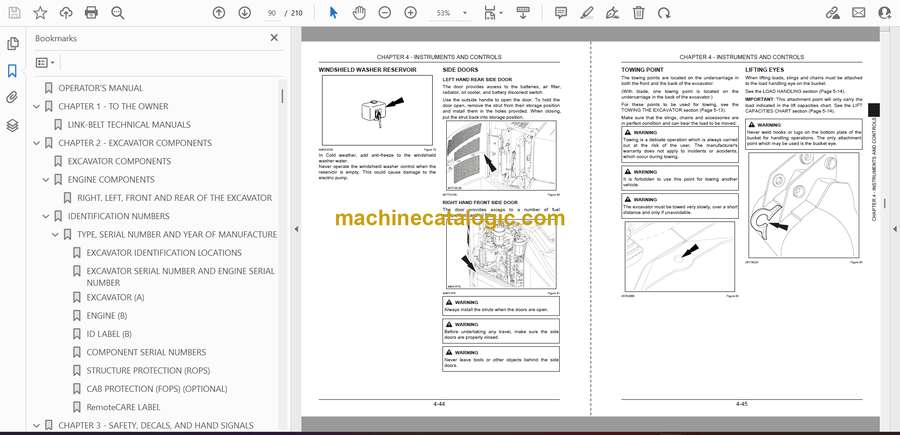
Task: Open EXCAVATOR IDENTIFICATION LOCATIONS bookmark
Action: click(164, 253)
